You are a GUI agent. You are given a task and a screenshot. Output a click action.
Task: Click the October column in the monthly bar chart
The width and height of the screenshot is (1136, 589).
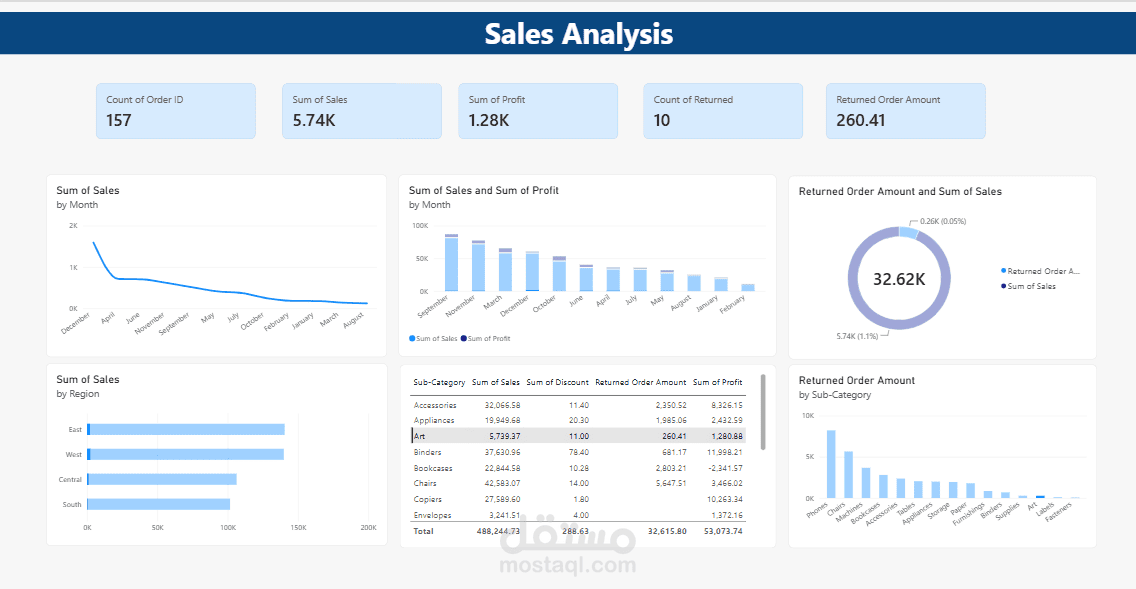pyautogui.click(x=559, y=274)
